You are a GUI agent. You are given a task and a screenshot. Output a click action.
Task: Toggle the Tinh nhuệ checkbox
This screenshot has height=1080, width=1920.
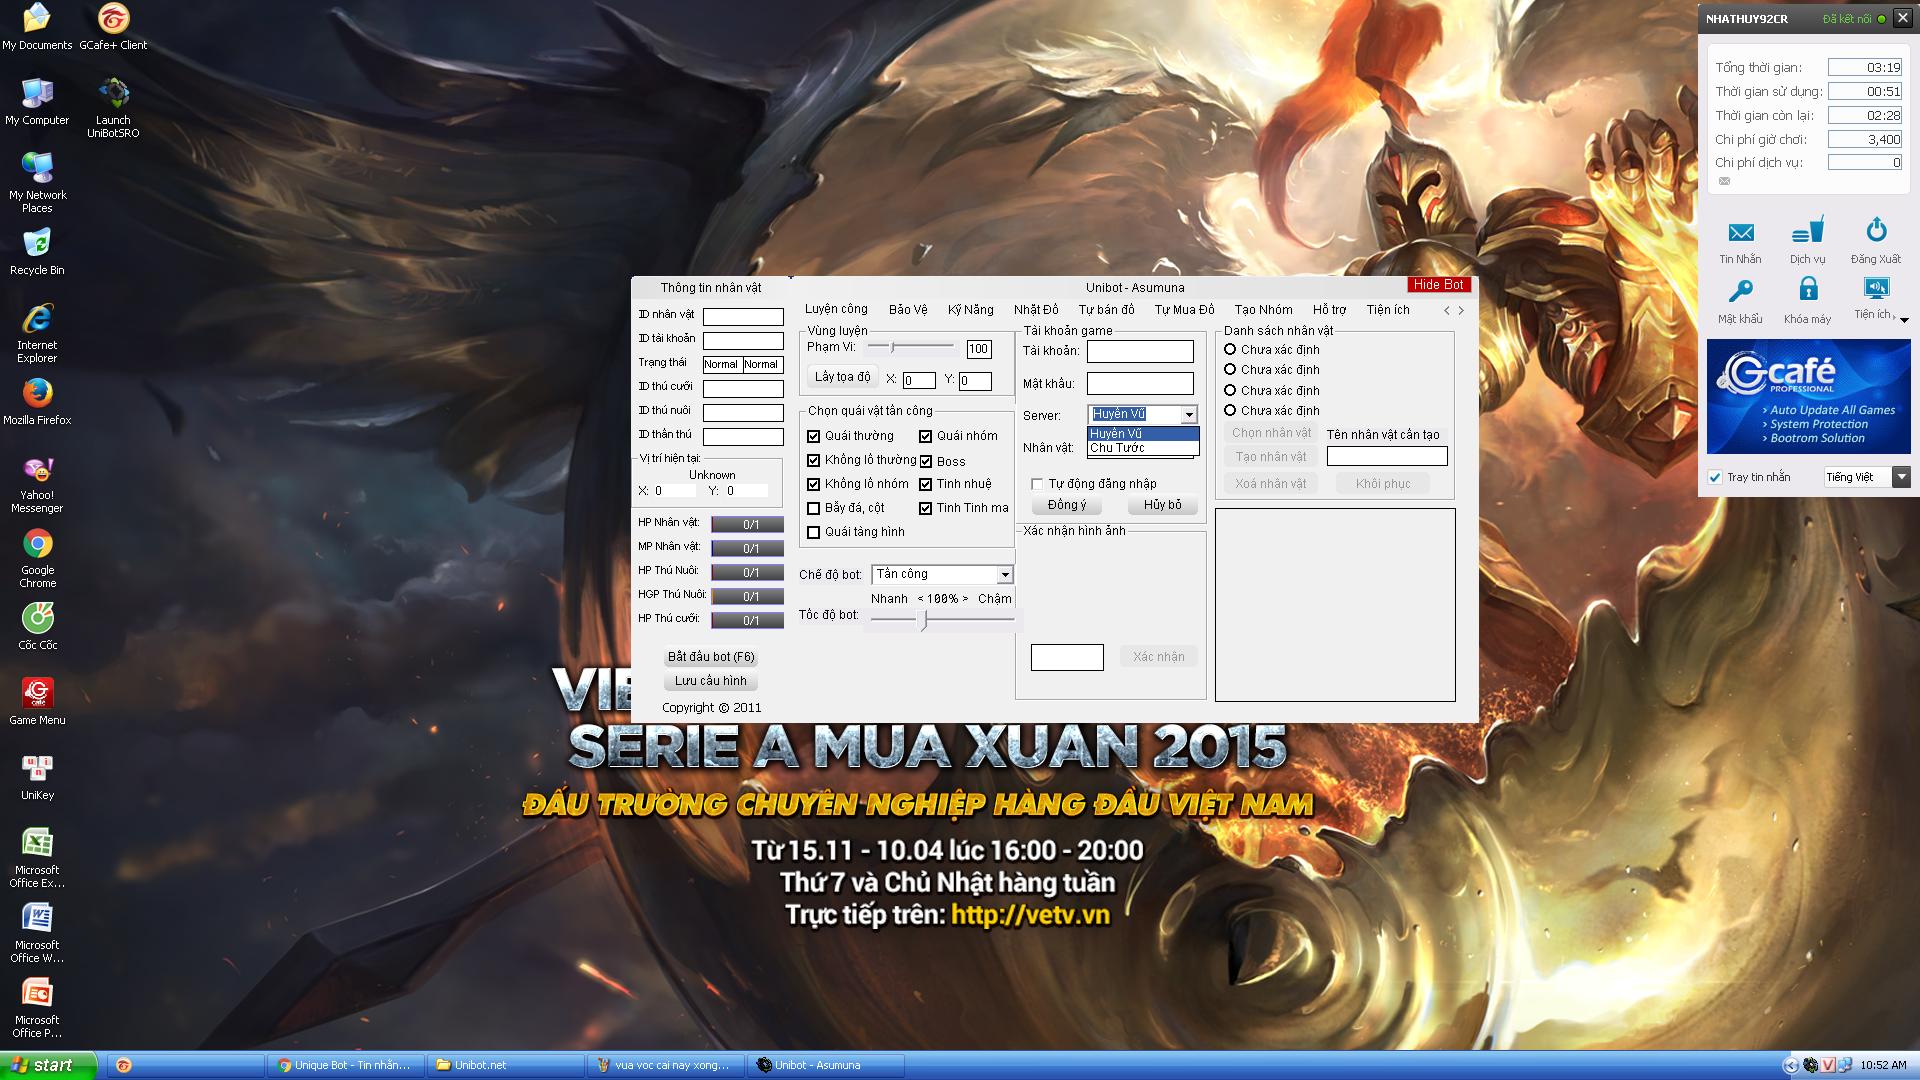(x=925, y=484)
